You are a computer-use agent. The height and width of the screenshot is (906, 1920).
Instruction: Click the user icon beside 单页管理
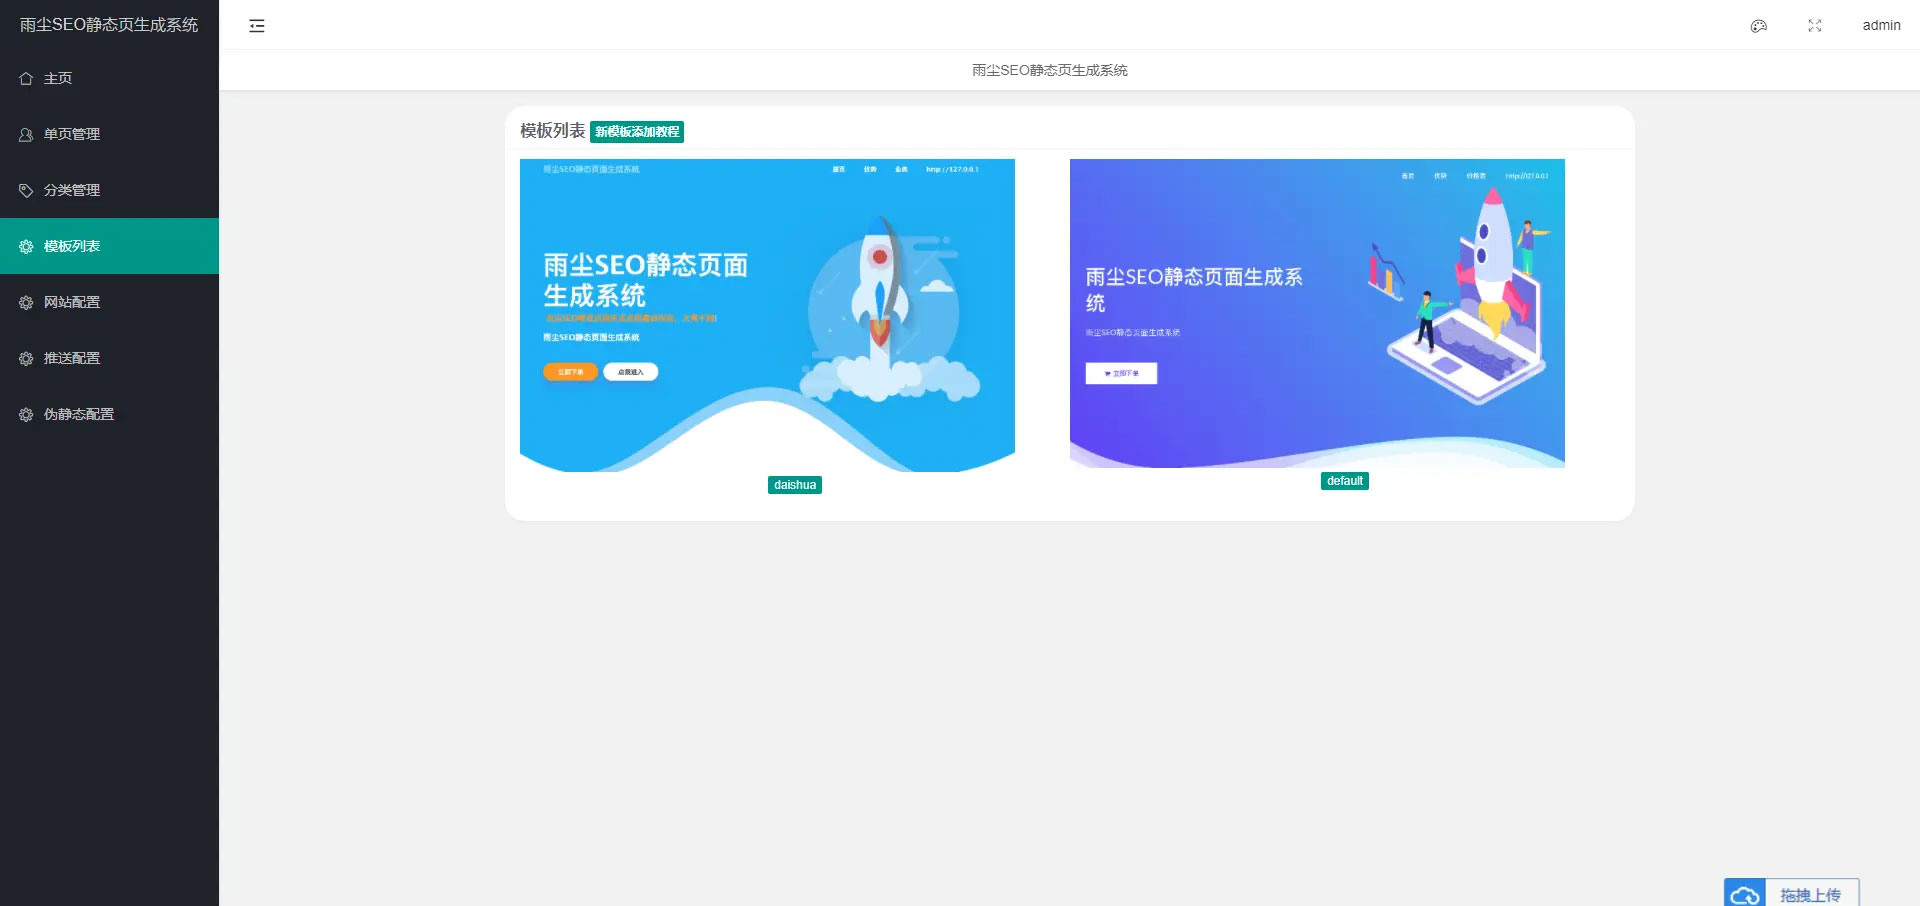(x=25, y=133)
